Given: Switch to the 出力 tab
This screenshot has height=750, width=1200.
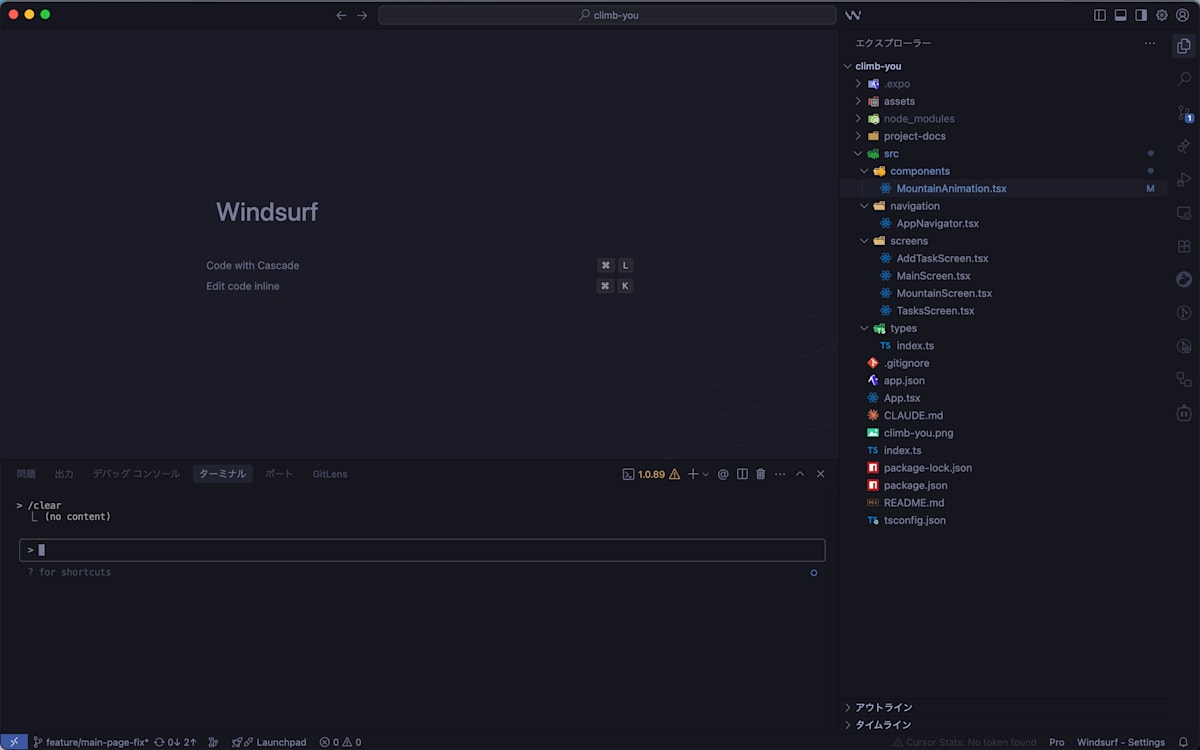Looking at the screenshot, I should click(64, 474).
